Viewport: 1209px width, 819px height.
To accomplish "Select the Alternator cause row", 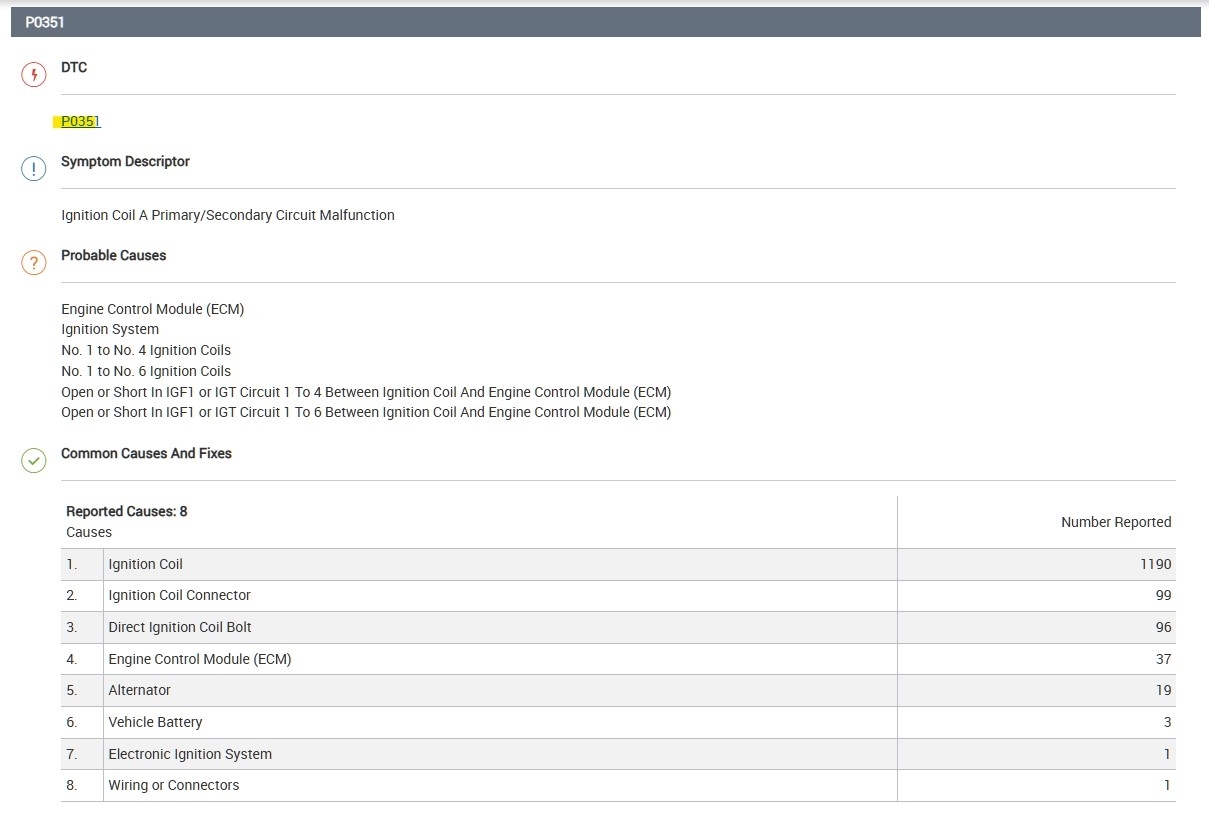I will click(618, 691).
